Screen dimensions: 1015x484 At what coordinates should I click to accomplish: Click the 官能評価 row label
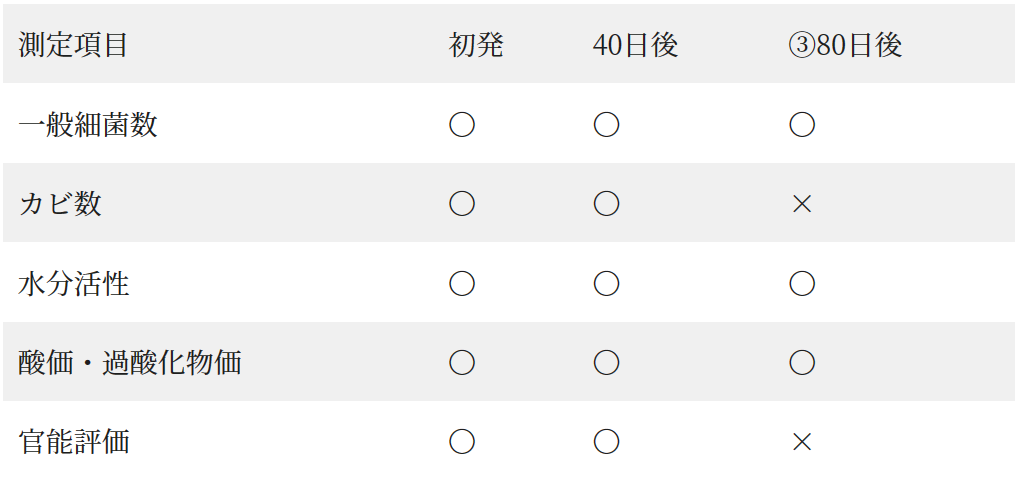point(74,442)
